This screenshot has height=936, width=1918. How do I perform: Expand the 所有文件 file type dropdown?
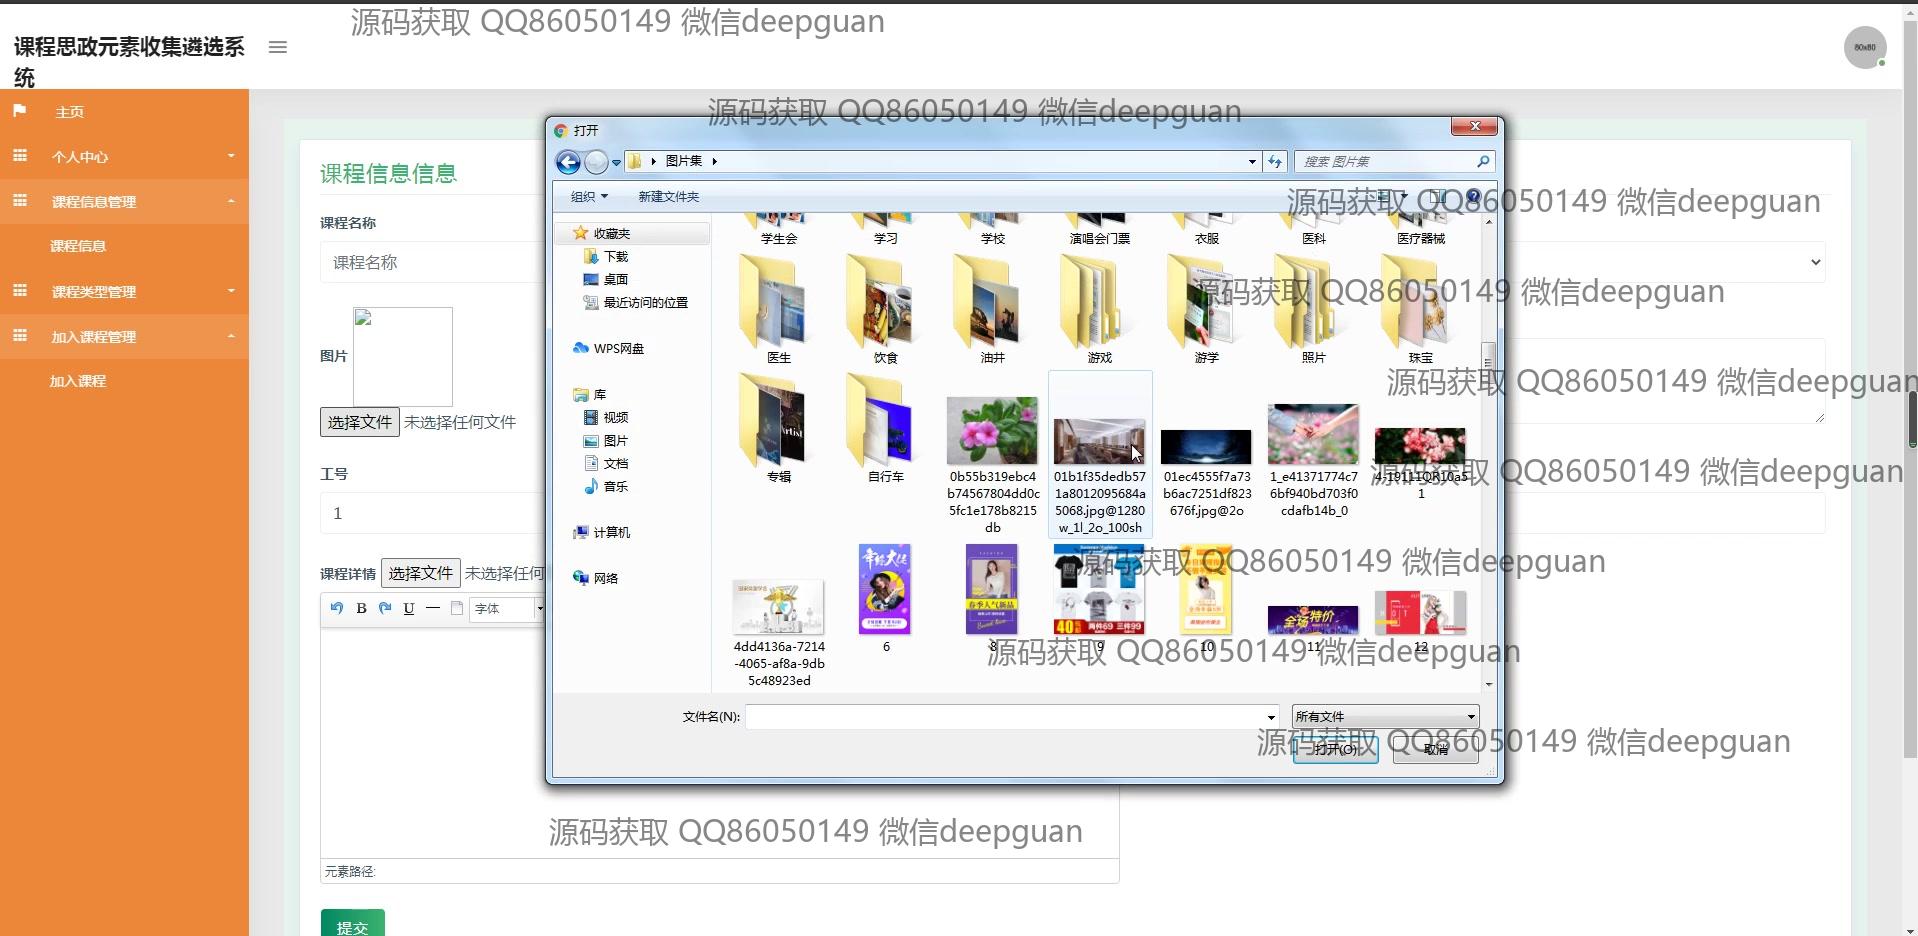coord(1384,717)
